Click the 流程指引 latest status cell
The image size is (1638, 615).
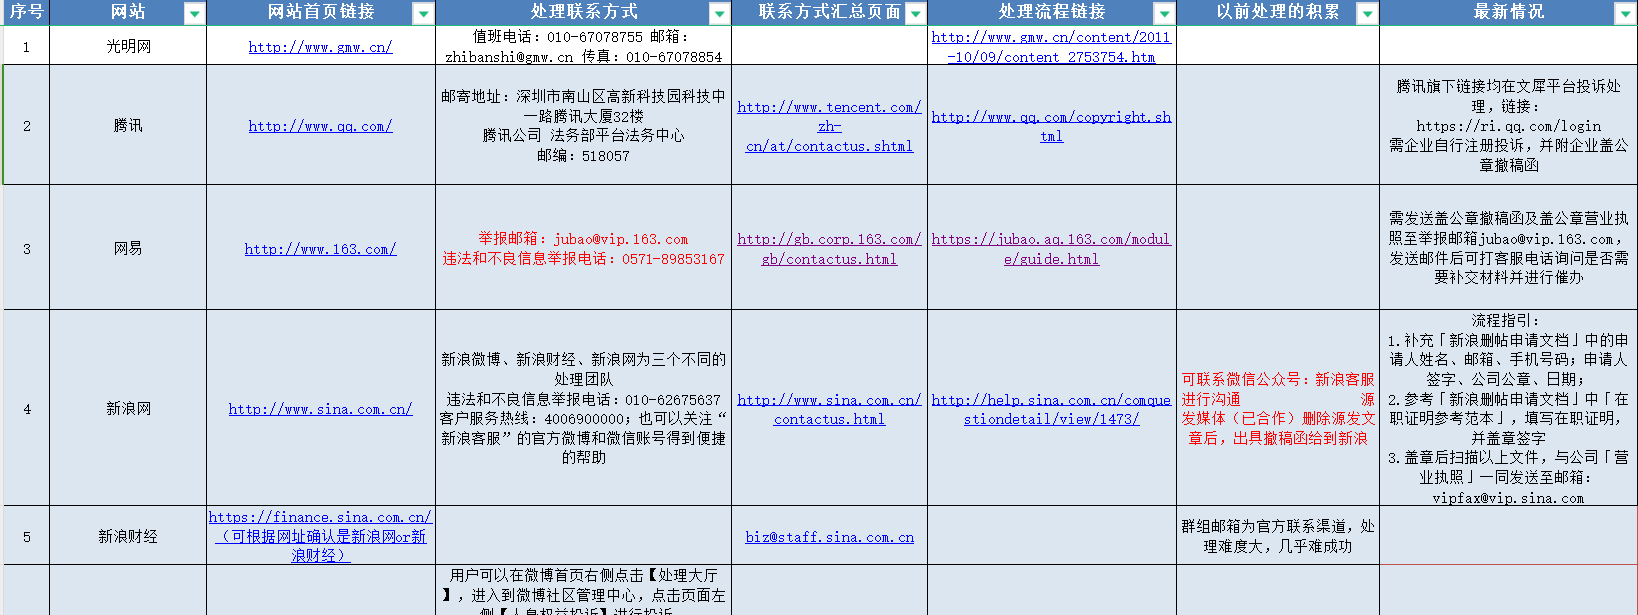coord(1508,408)
